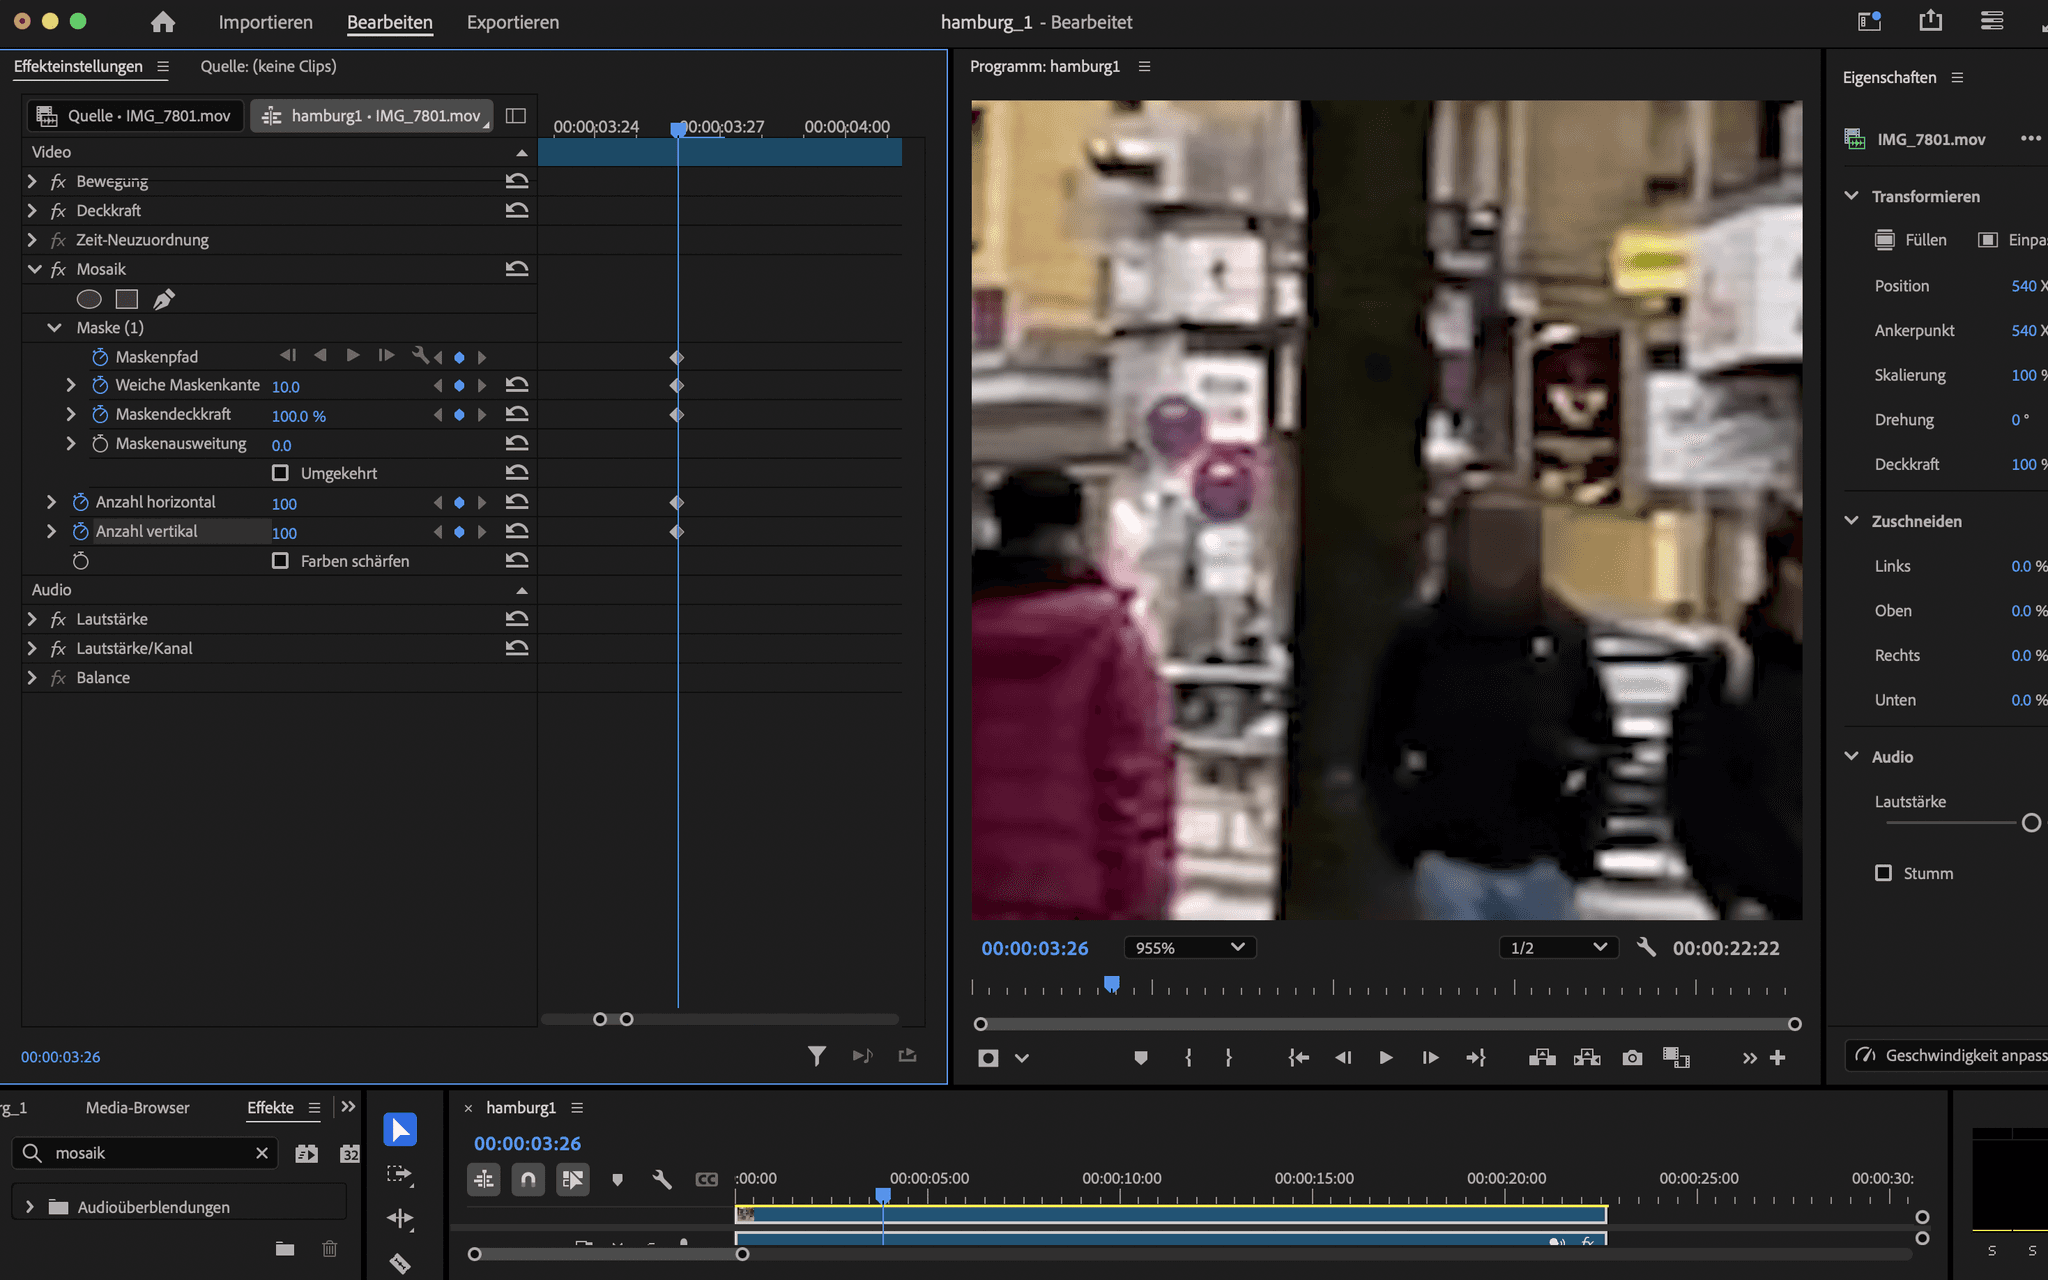Enable the Stumm audio checkbox
The height and width of the screenshot is (1280, 2048).
pos(1883,873)
